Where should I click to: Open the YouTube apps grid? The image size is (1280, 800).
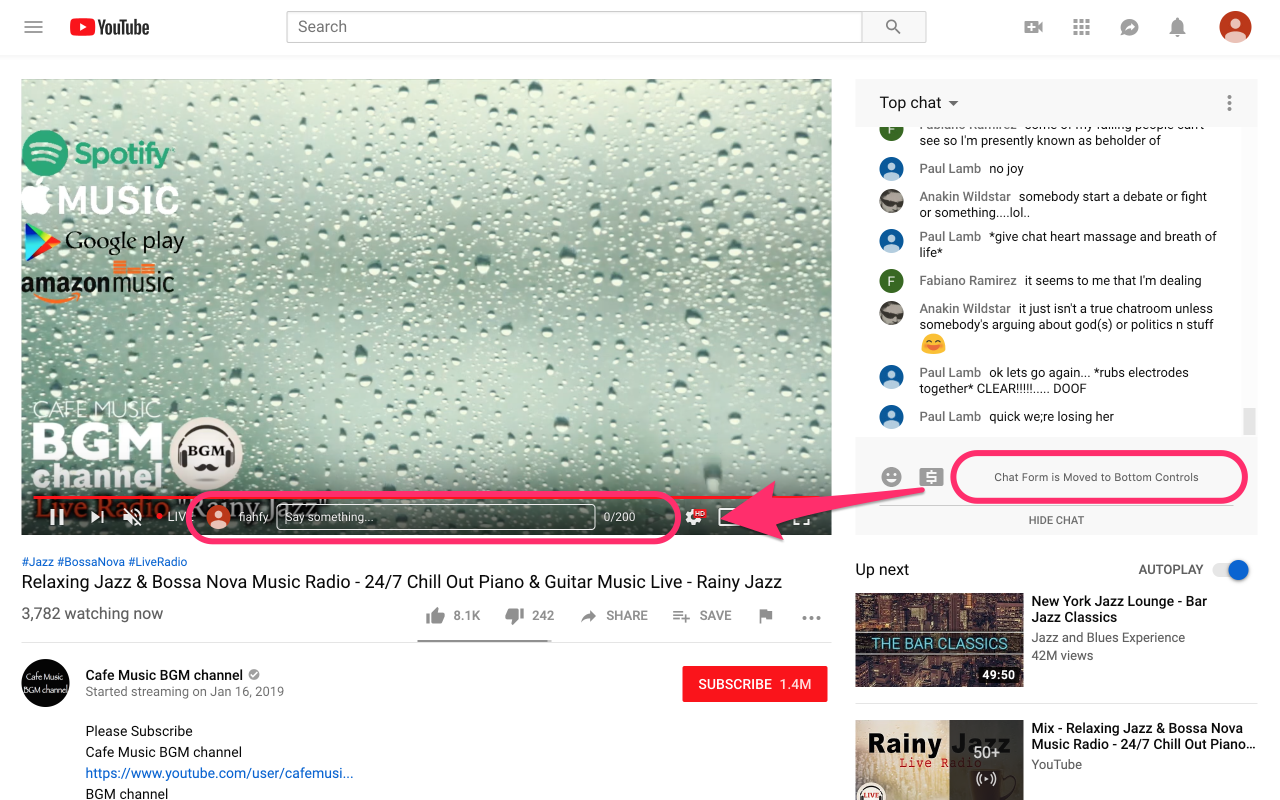click(x=1081, y=27)
